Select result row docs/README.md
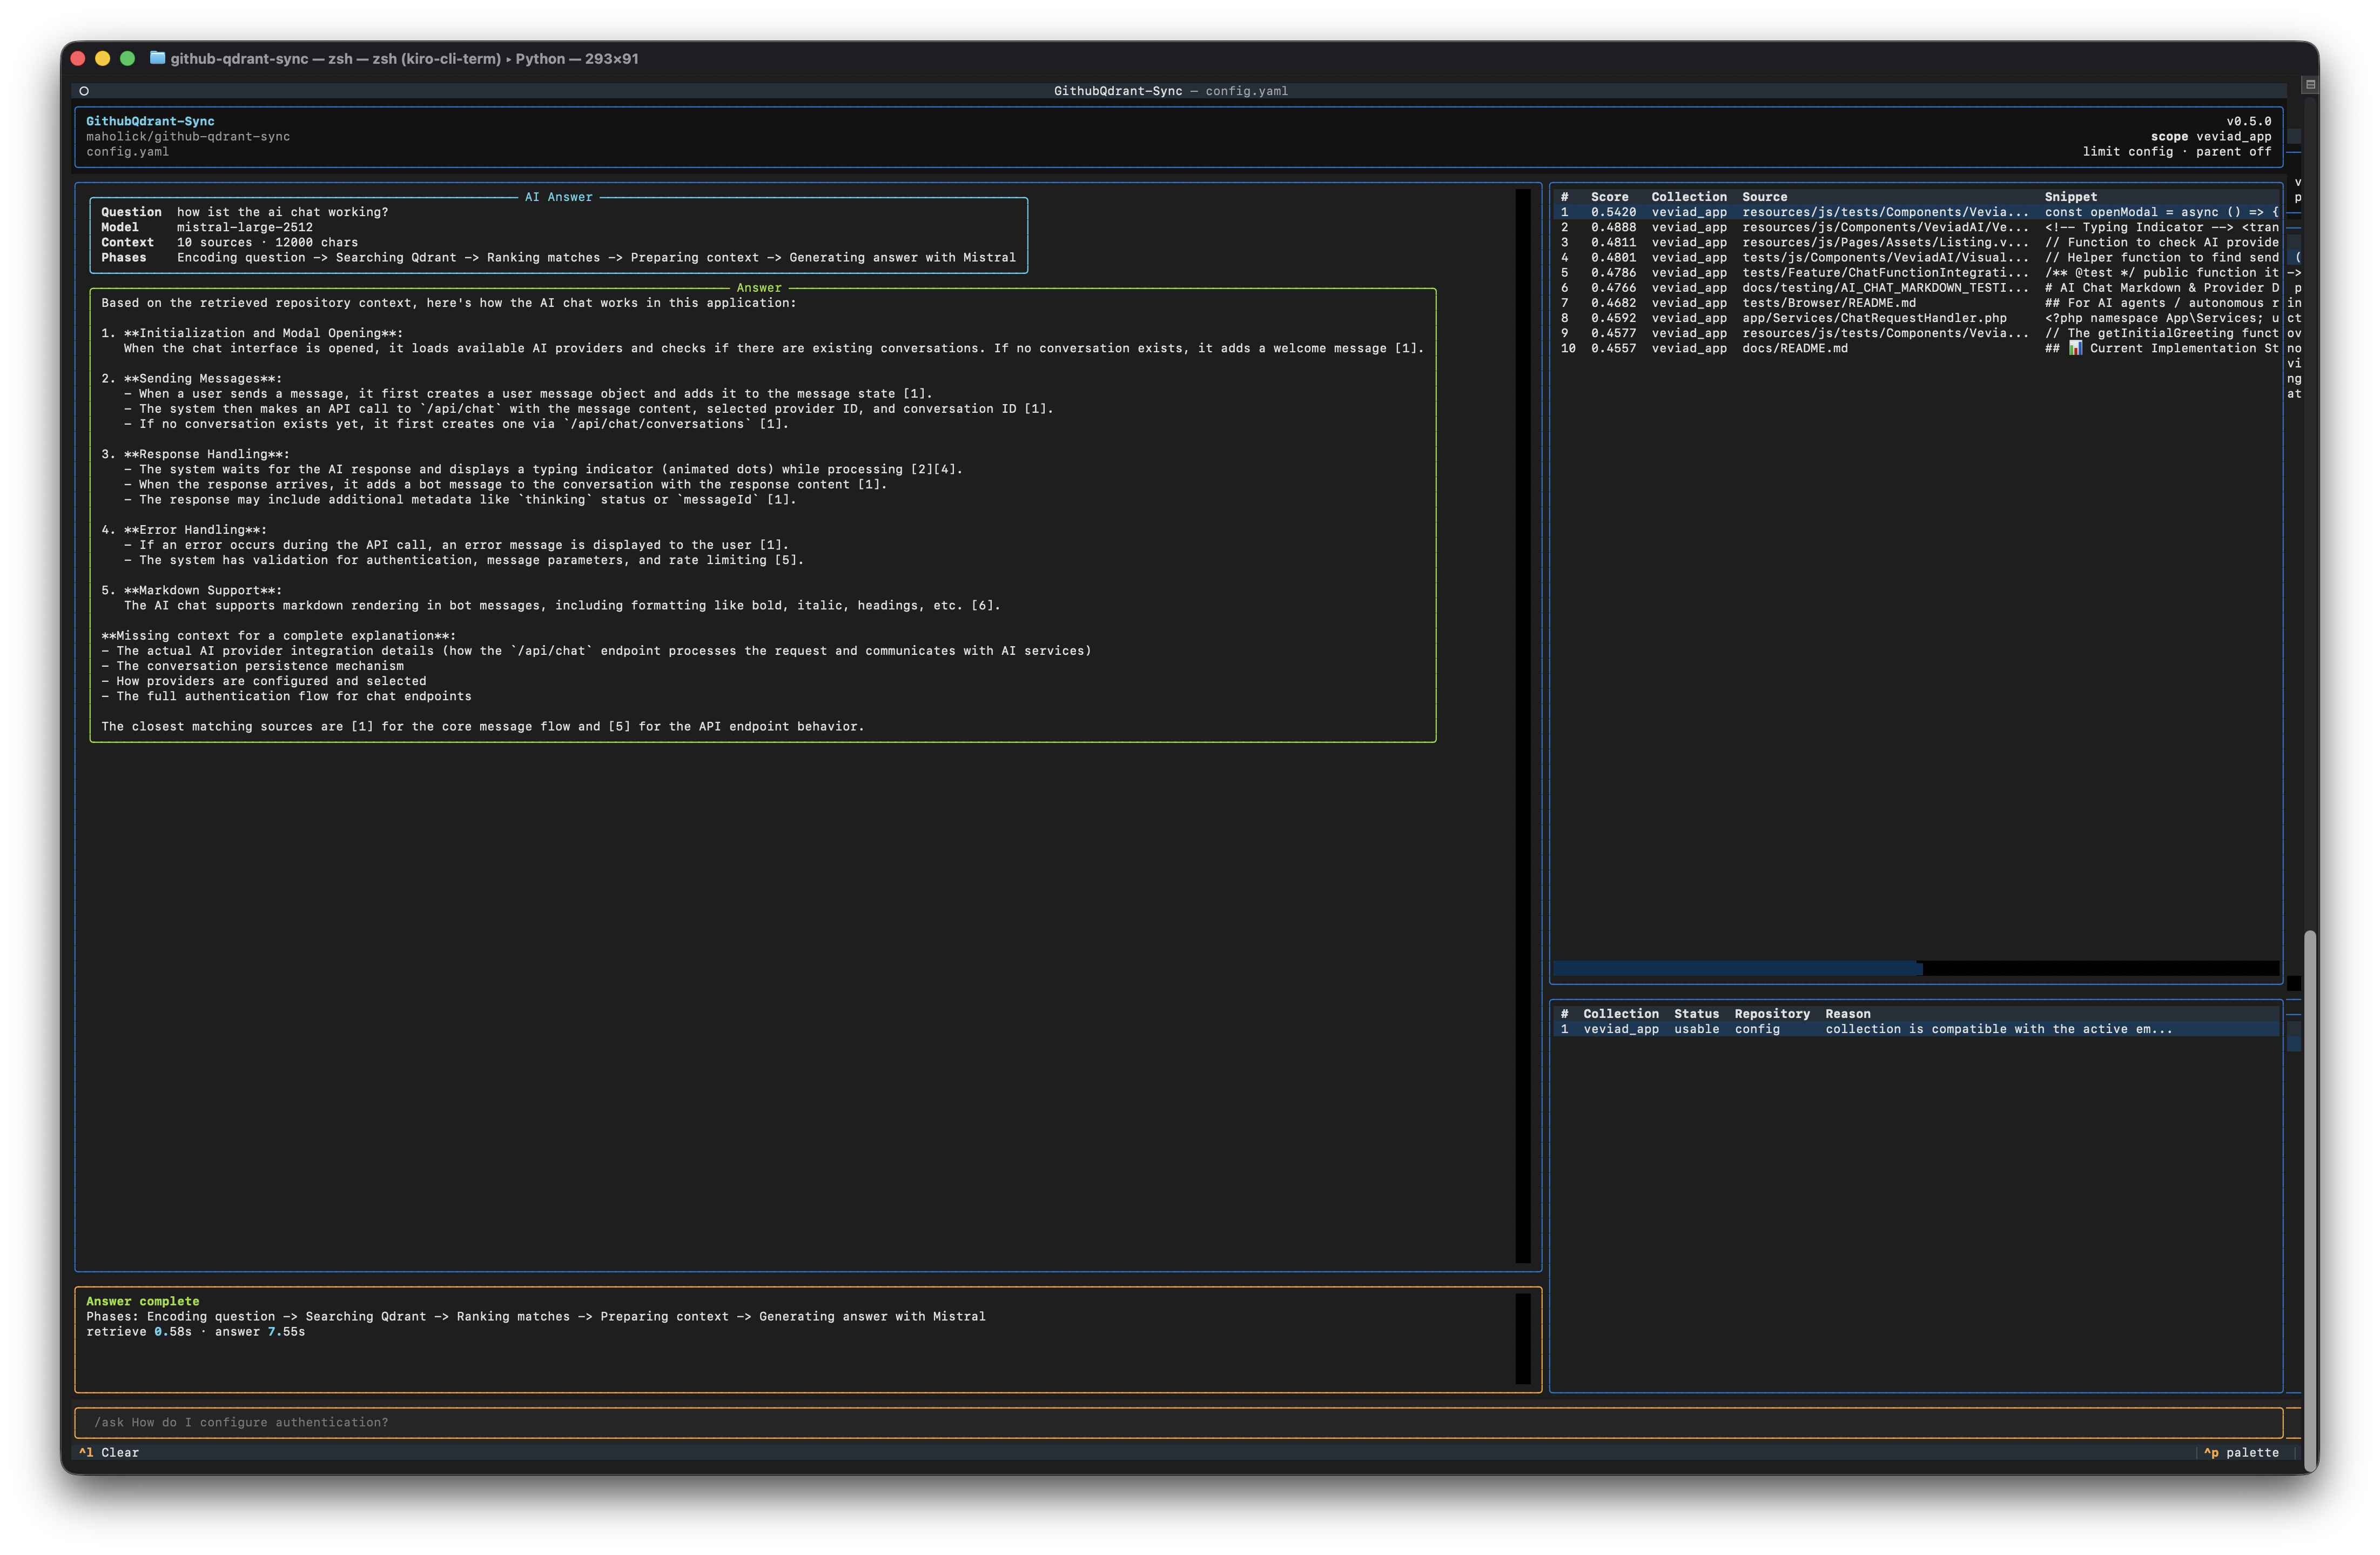The height and width of the screenshot is (1555, 2380). (x=1917, y=348)
